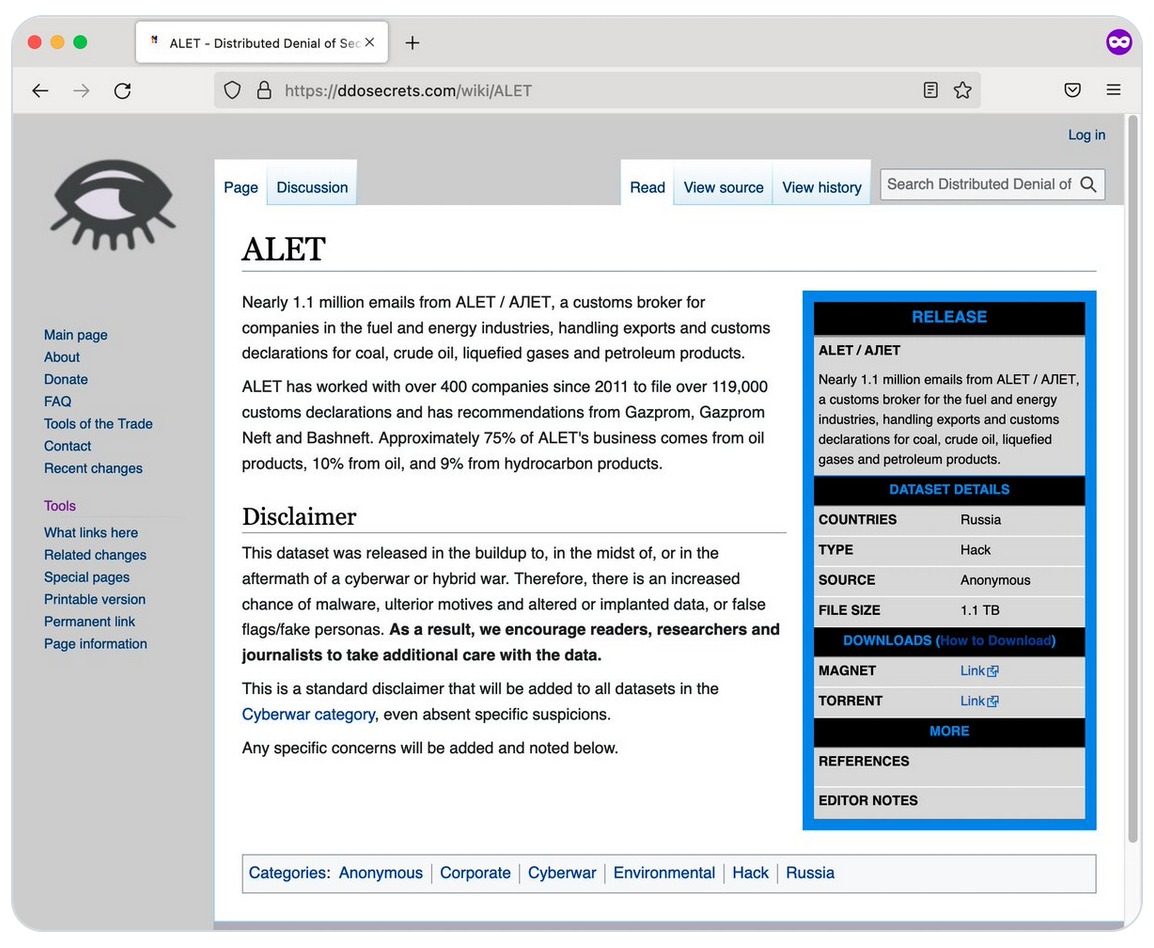This screenshot has height=948, width=1154.
Task: Click the DDoSecrets eye logo
Action: (113, 205)
